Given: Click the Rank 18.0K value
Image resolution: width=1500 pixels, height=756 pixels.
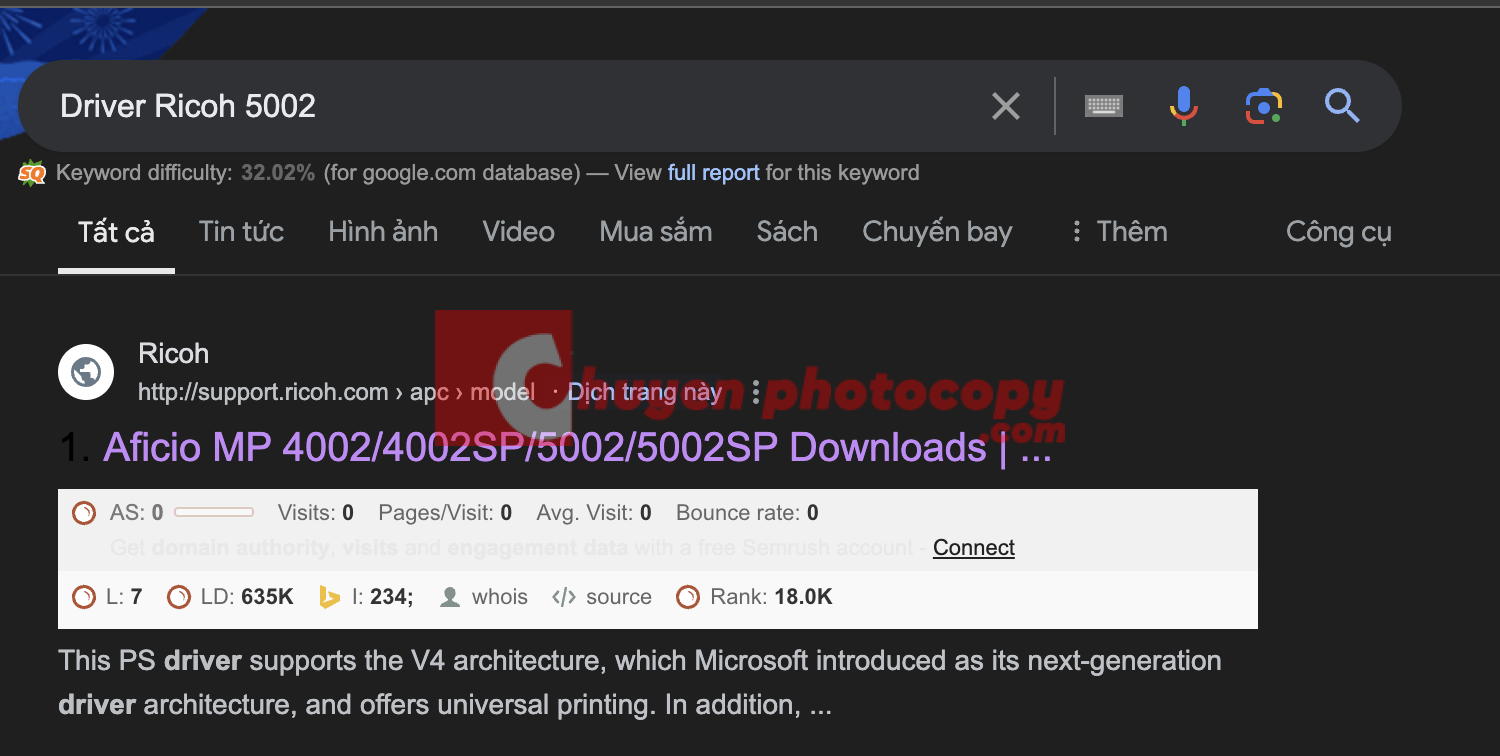Looking at the screenshot, I should click(x=803, y=597).
